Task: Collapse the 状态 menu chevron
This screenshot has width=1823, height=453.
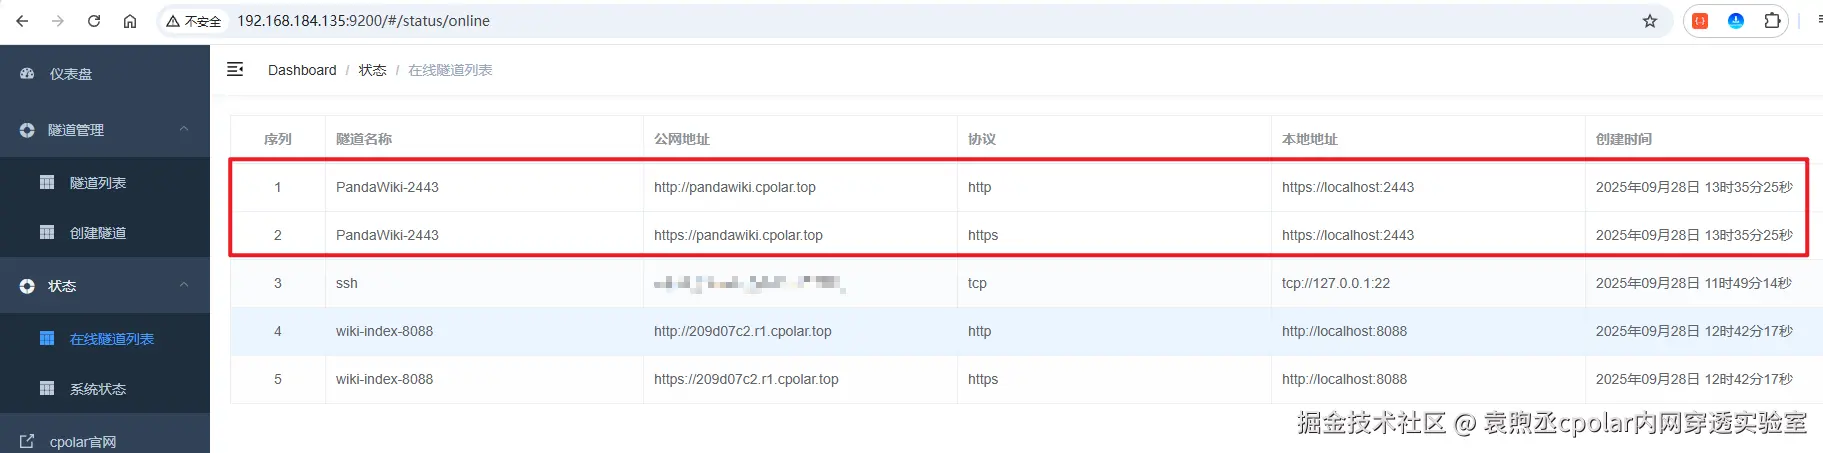Action: [x=184, y=285]
